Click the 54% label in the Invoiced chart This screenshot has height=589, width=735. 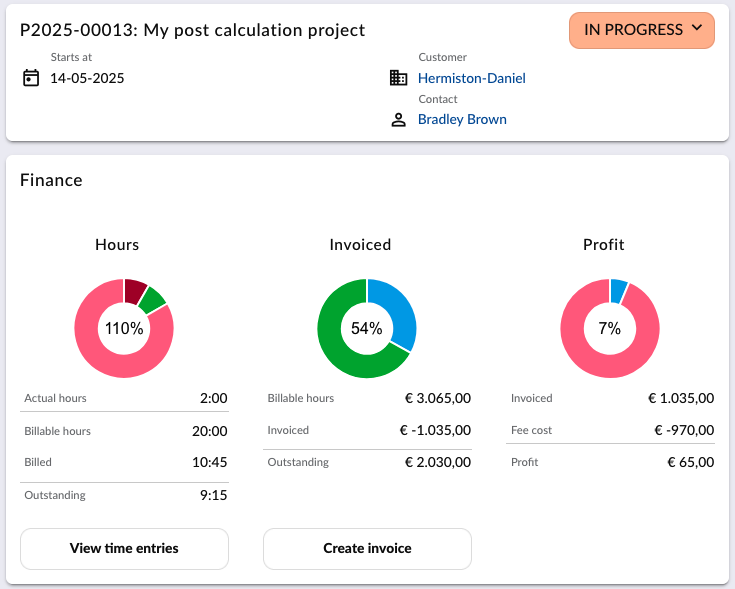coord(367,328)
